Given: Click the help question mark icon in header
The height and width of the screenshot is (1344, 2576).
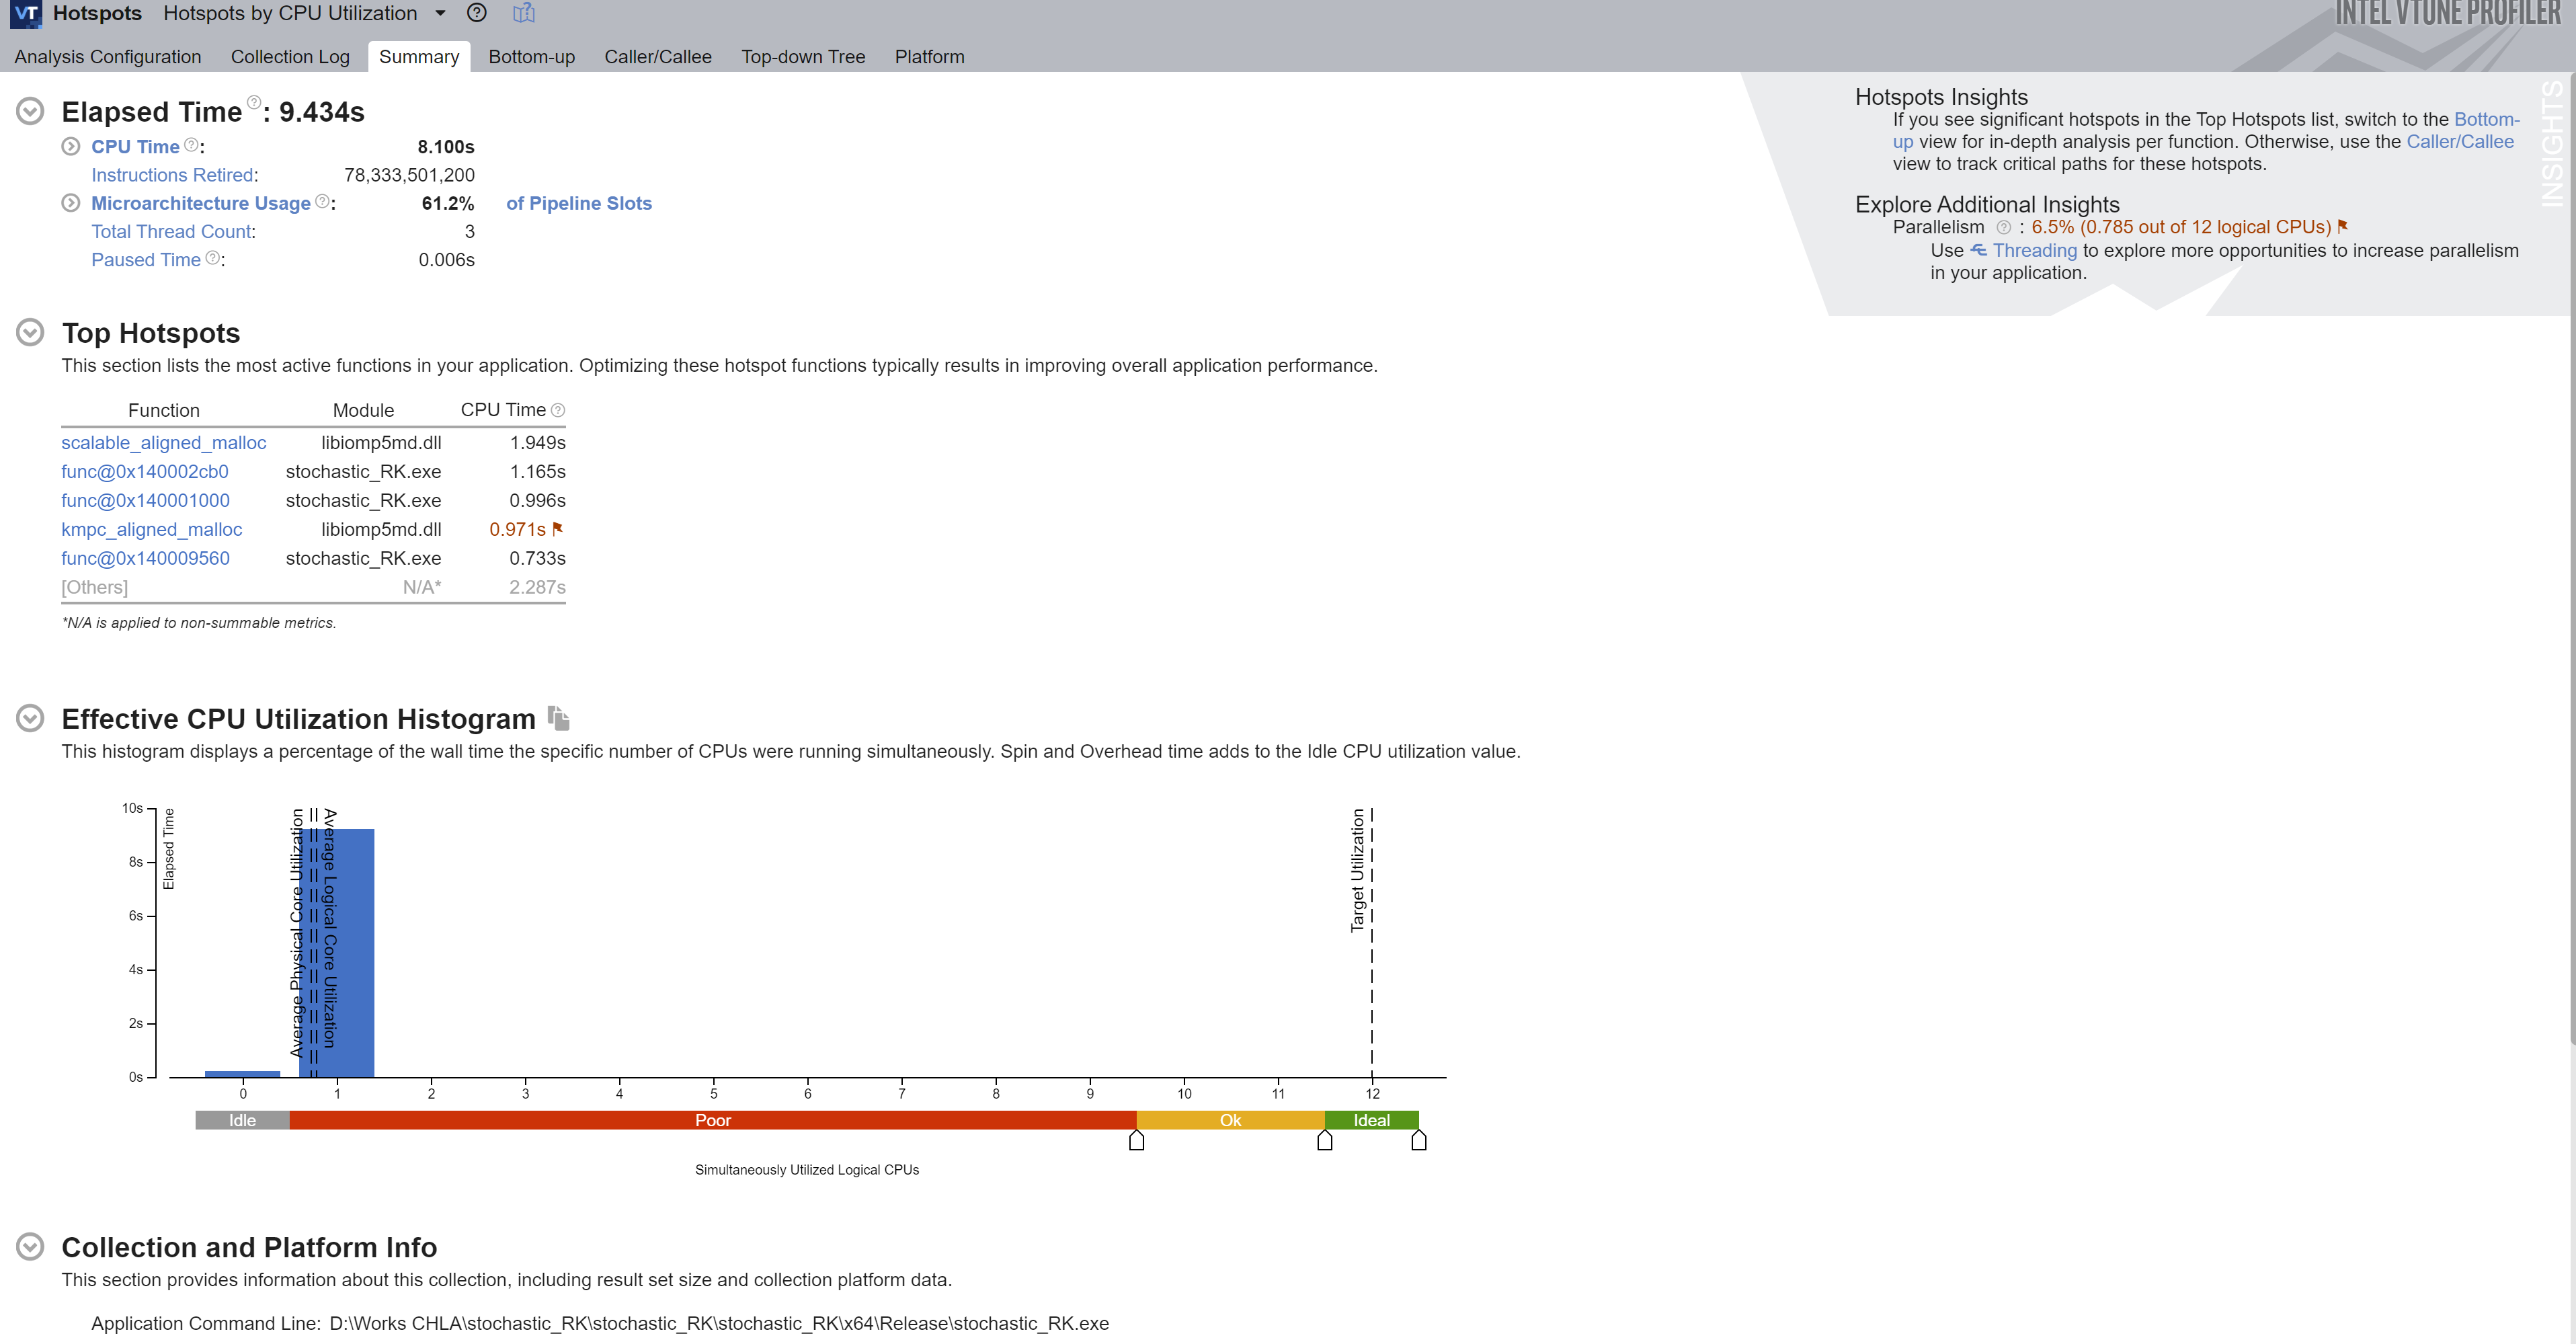Looking at the screenshot, I should pos(477,13).
